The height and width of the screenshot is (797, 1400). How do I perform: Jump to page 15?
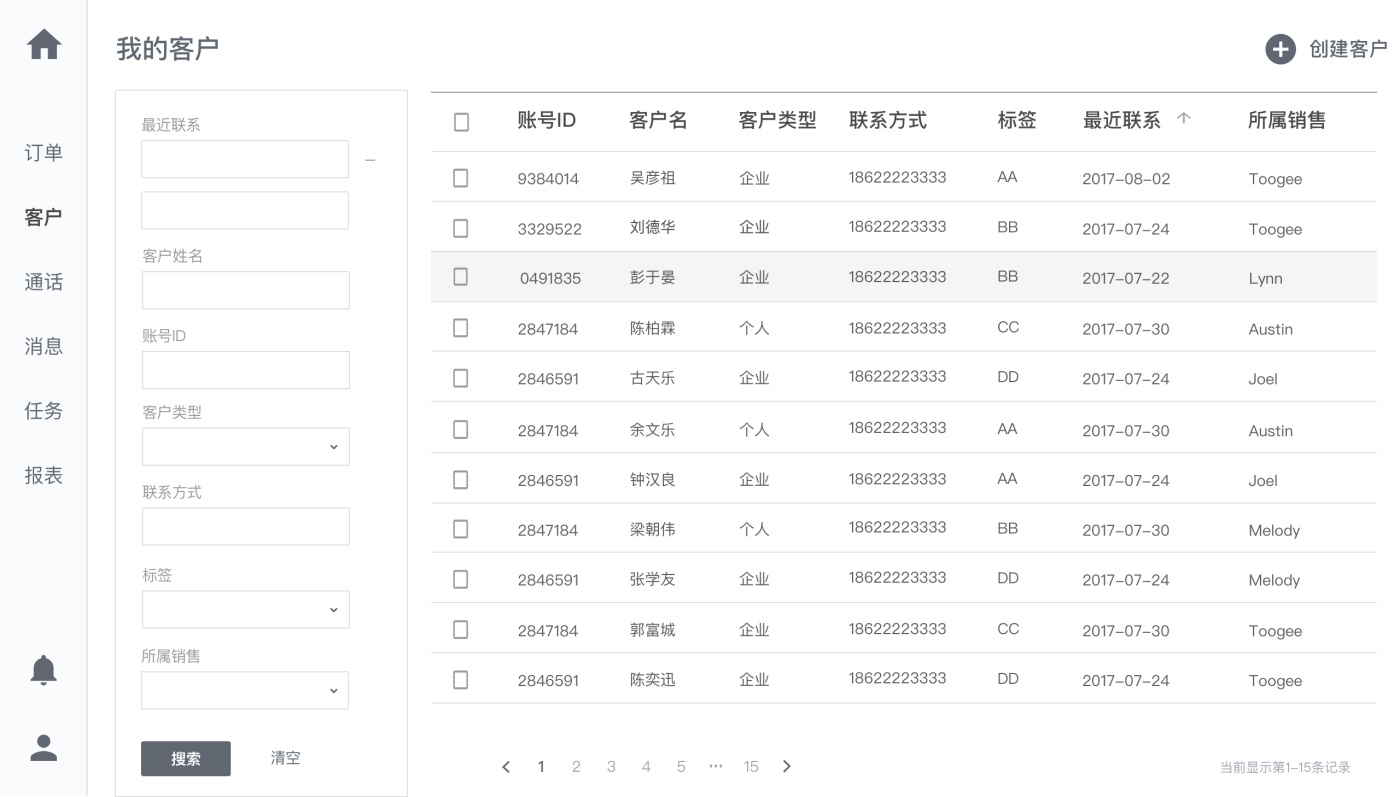pyautogui.click(x=751, y=767)
